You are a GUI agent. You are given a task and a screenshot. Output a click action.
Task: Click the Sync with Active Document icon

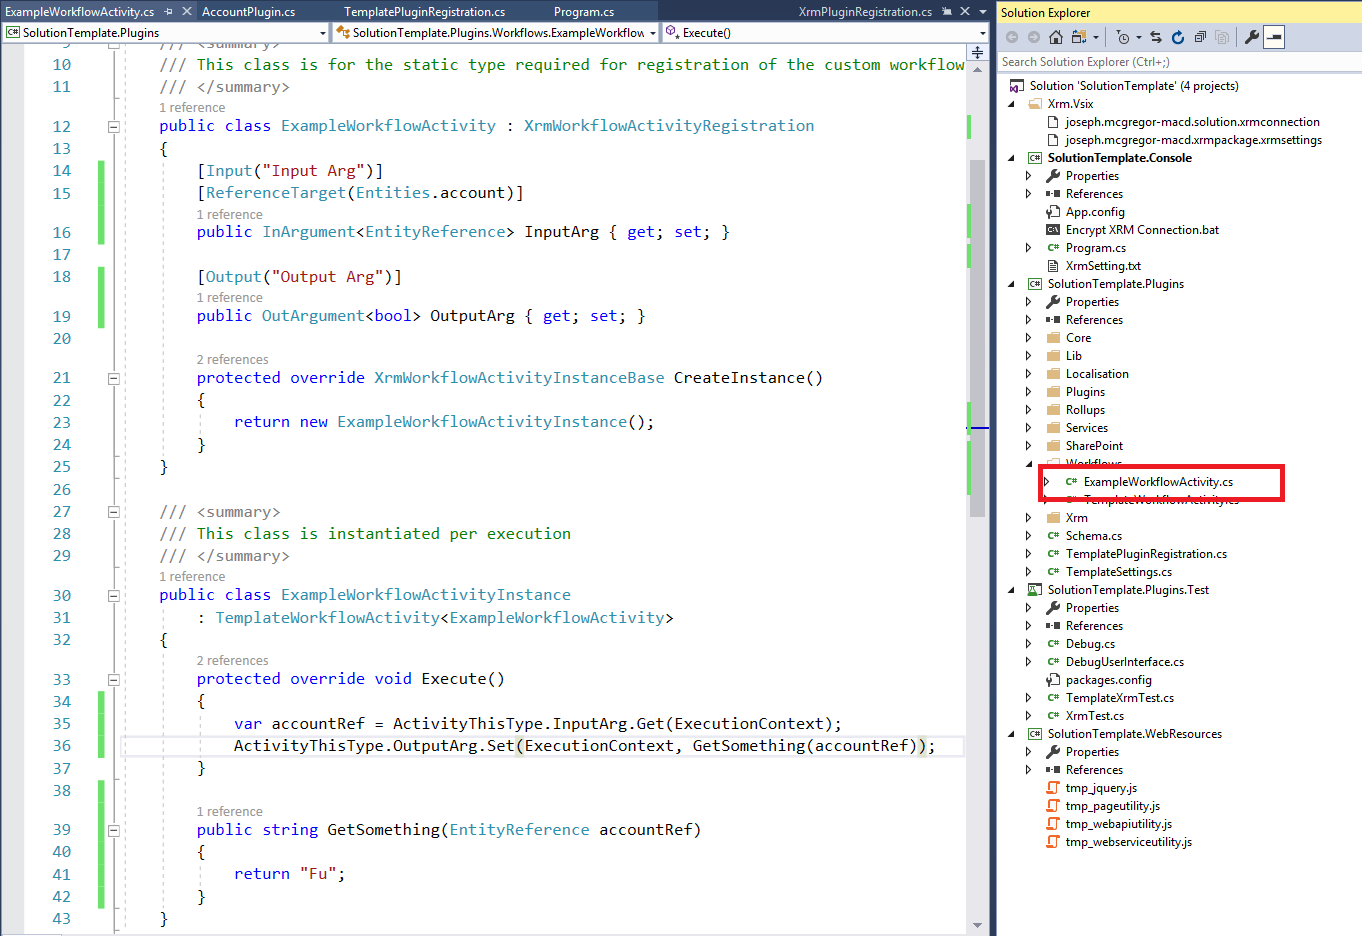point(1156,37)
